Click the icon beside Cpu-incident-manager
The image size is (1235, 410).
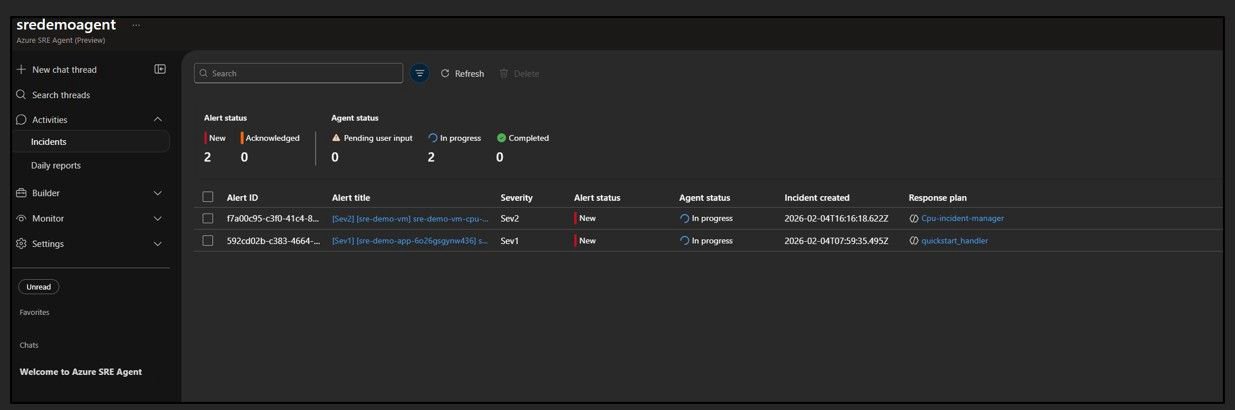914,218
